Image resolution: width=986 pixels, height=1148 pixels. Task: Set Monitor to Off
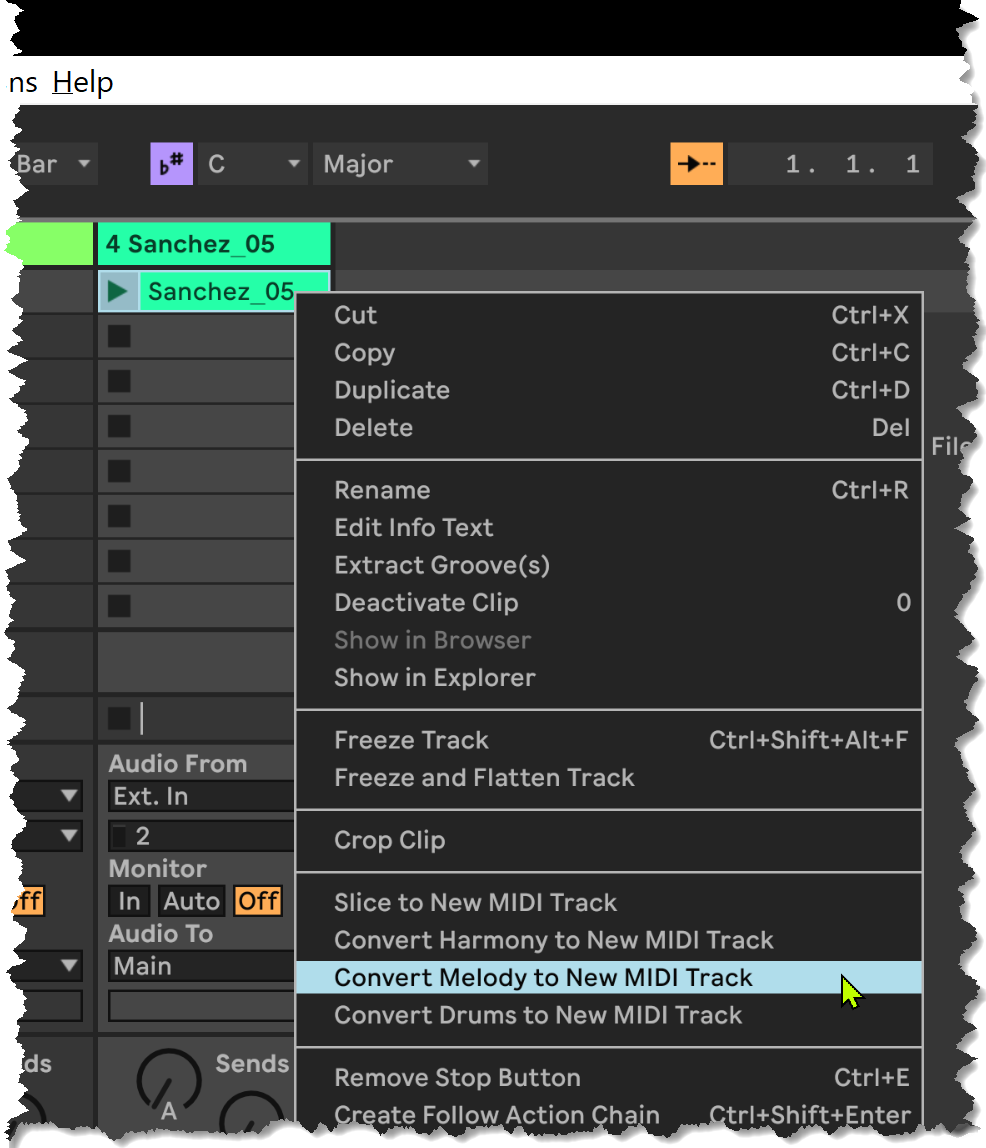click(257, 901)
